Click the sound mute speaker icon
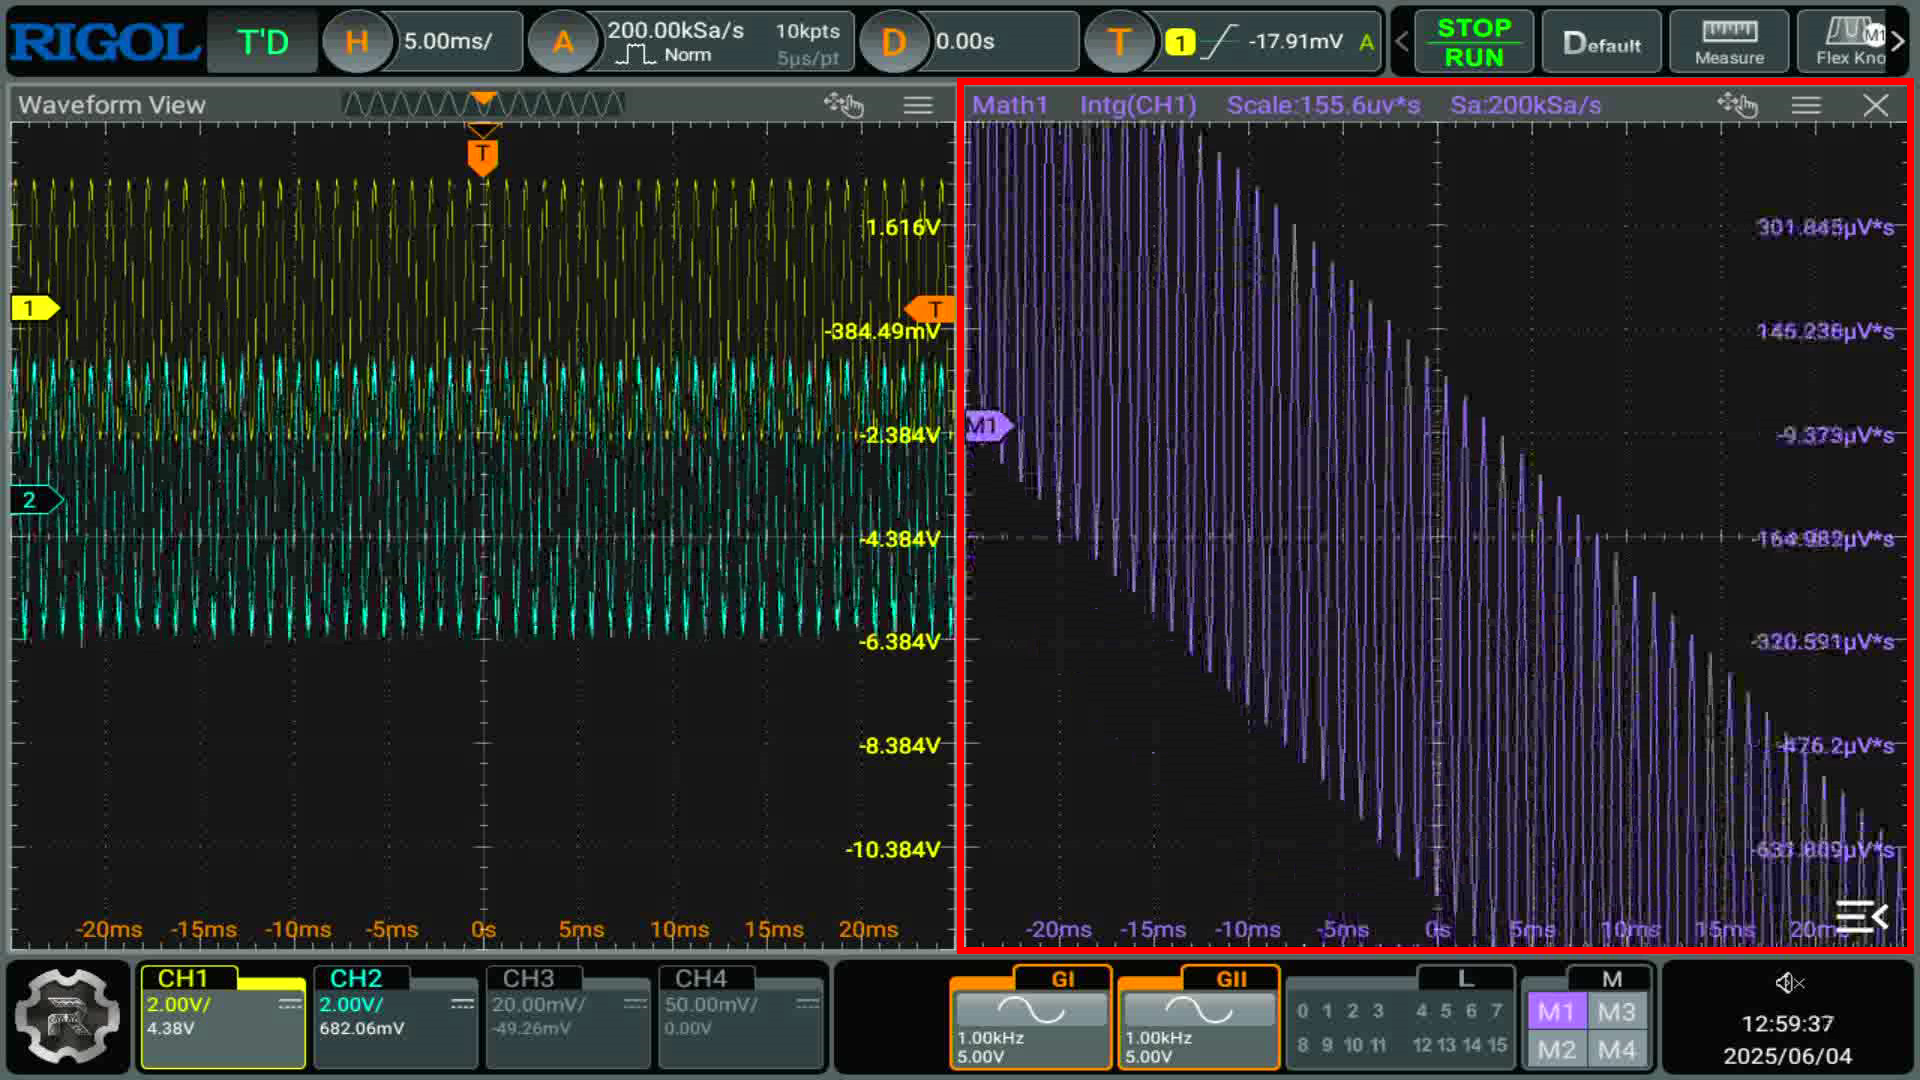This screenshot has height=1080, width=1920. point(1788,983)
